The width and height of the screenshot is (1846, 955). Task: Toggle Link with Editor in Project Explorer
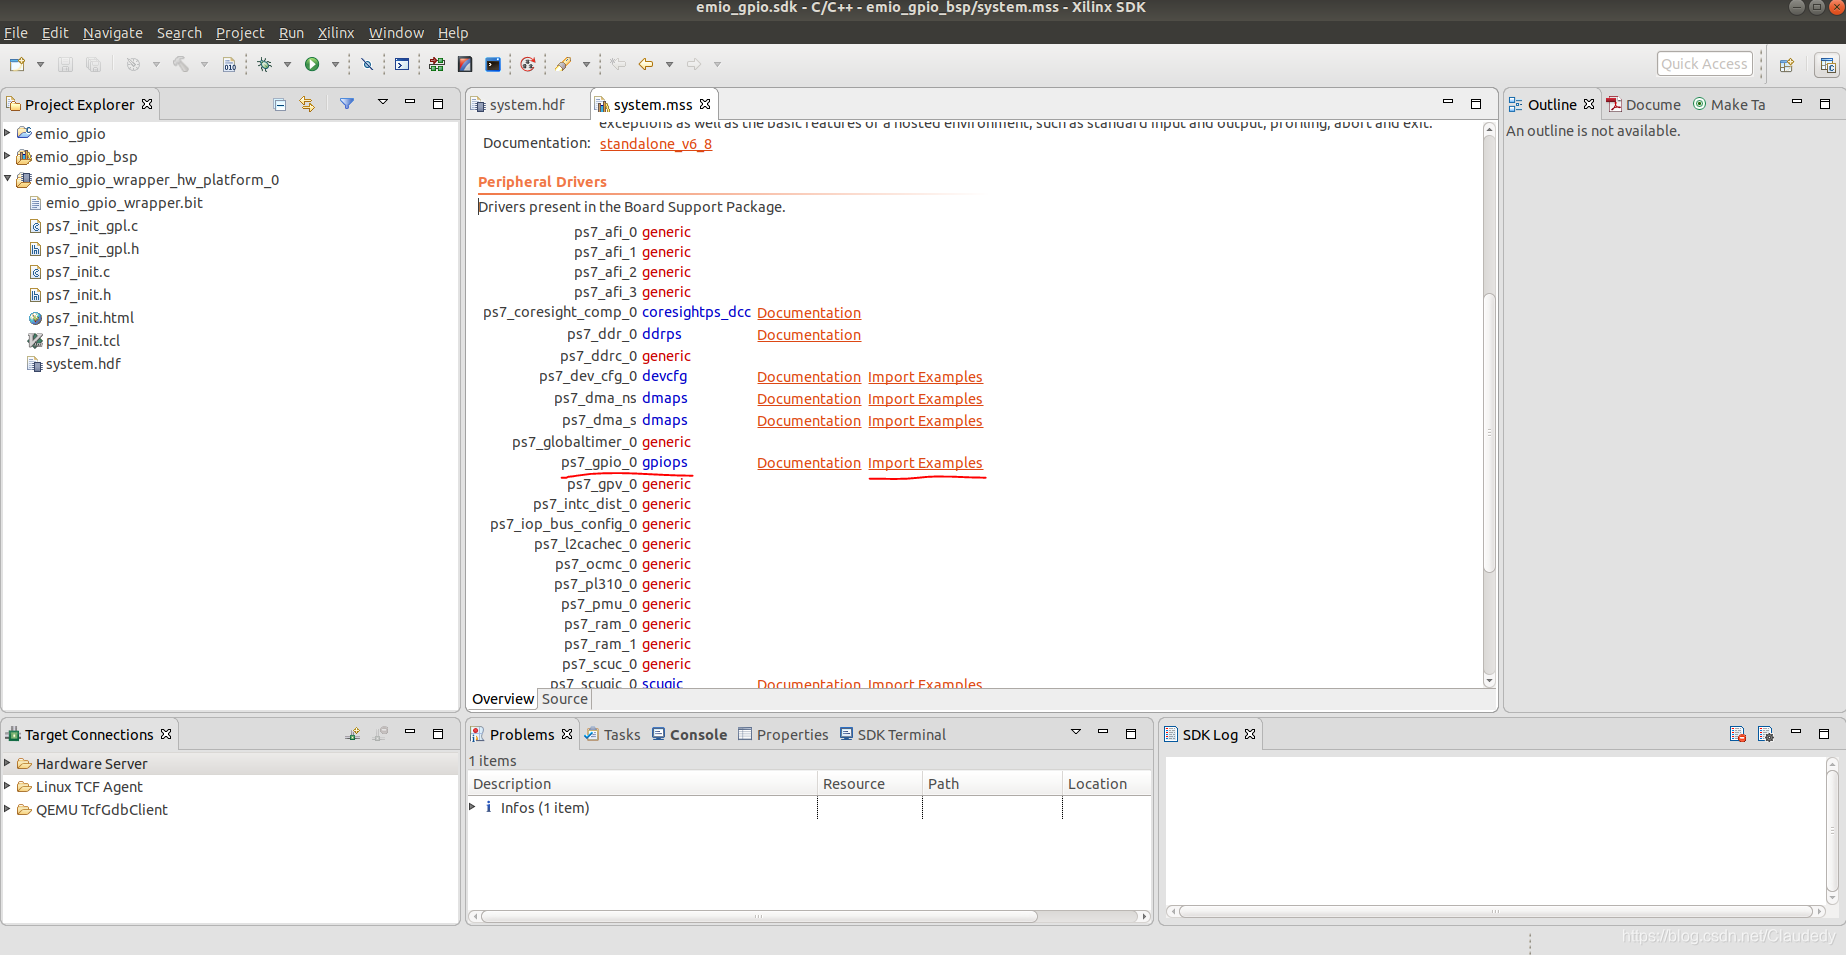pyautogui.click(x=307, y=104)
